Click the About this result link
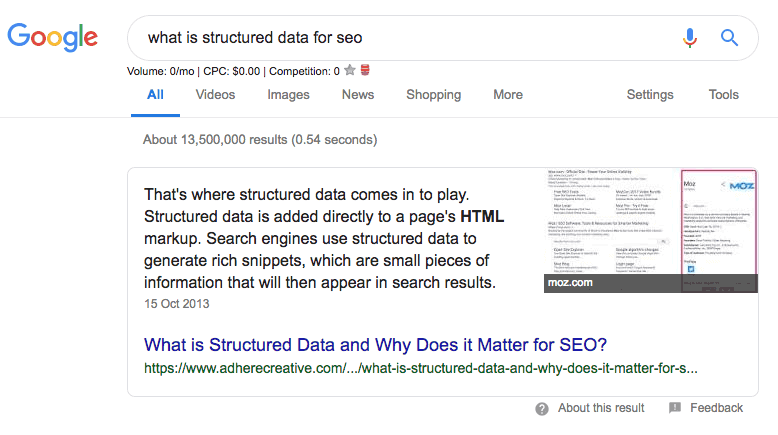Image resolution: width=778 pixels, height=435 pixels. pyautogui.click(x=601, y=408)
